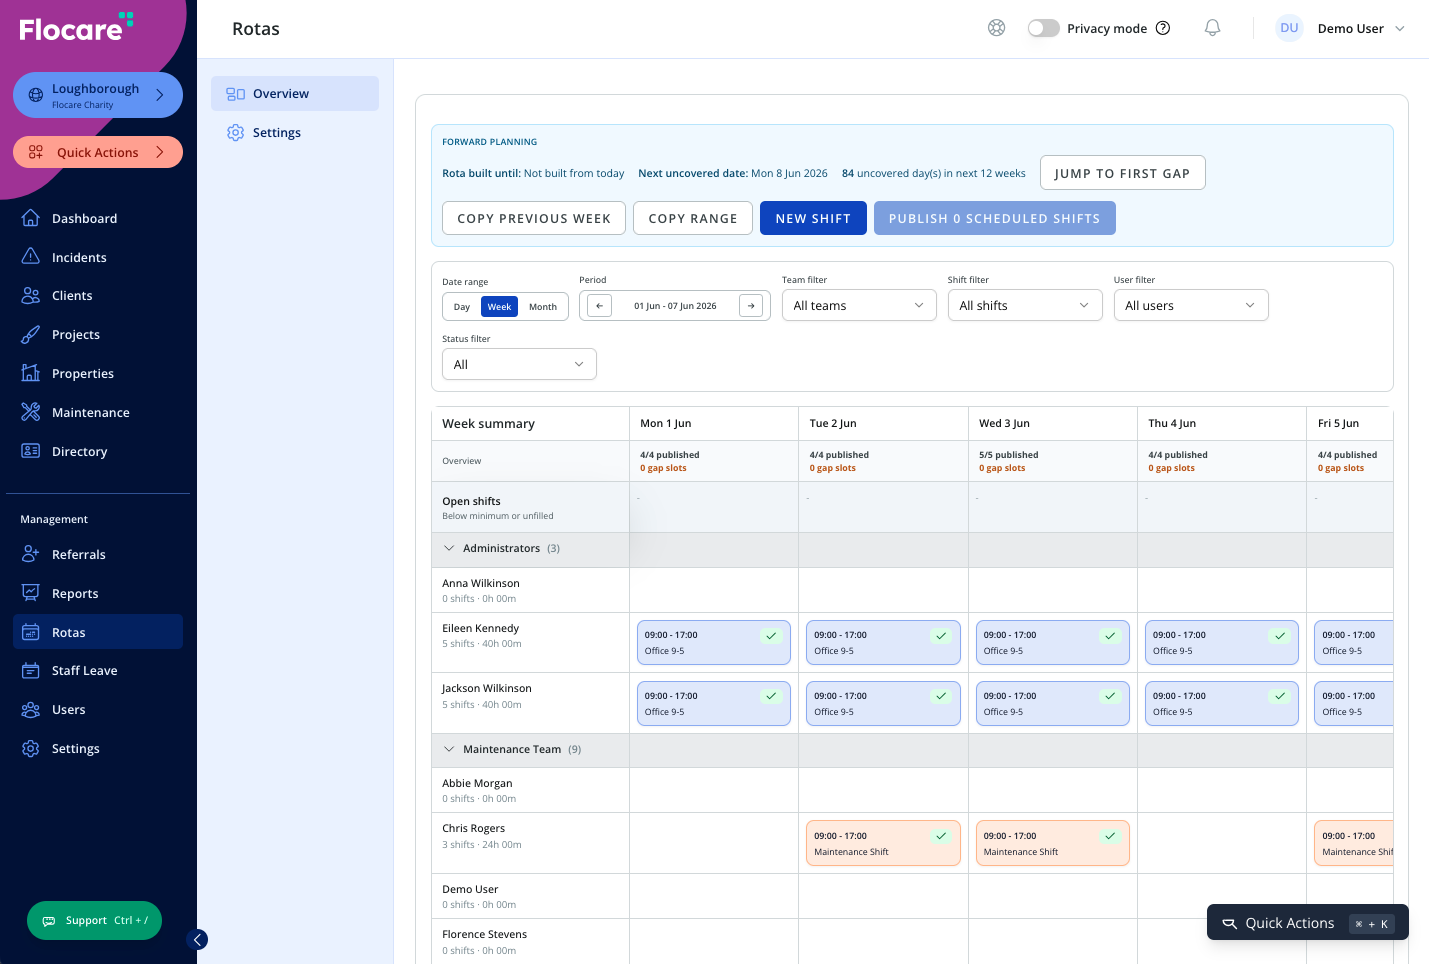Open the User filter dropdown

click(1191, 305)
